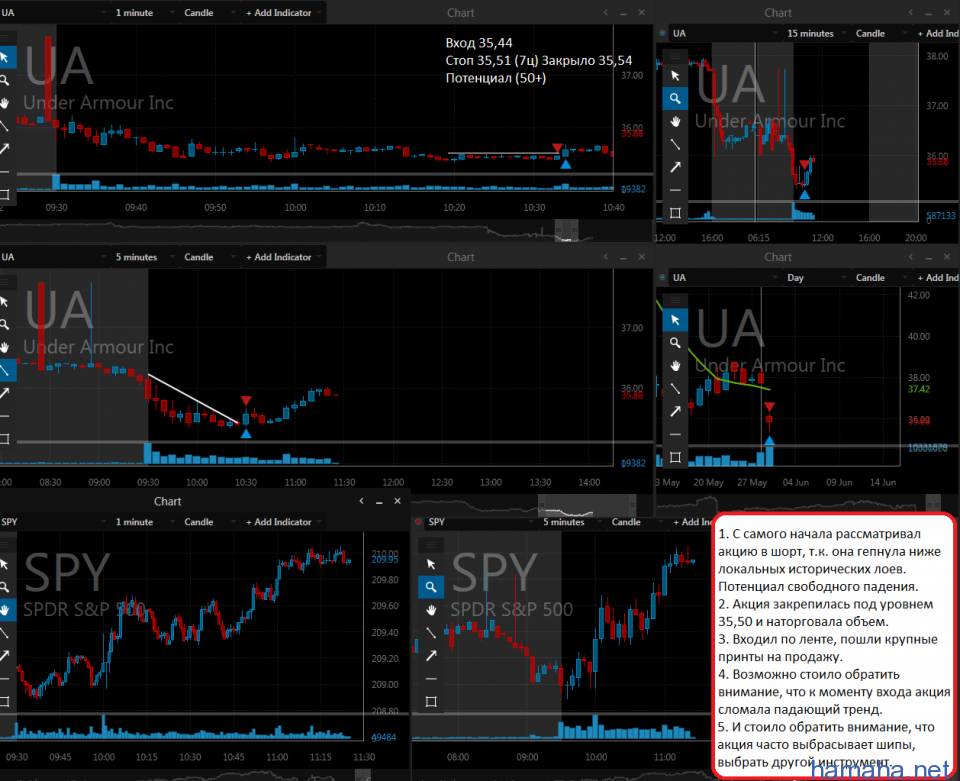960x781 pixels.
Task: Activate hand pan tool in SPY 1 minute chart
Action: [4, 610]
